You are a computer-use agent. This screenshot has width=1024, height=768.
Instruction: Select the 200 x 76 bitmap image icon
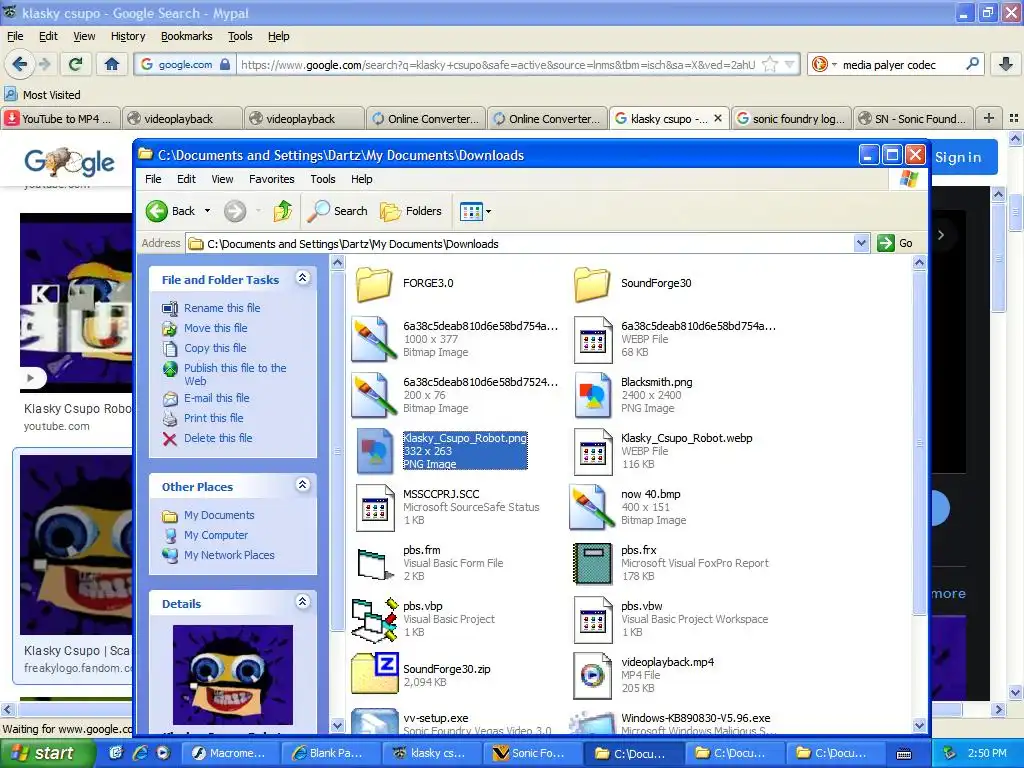374,396
